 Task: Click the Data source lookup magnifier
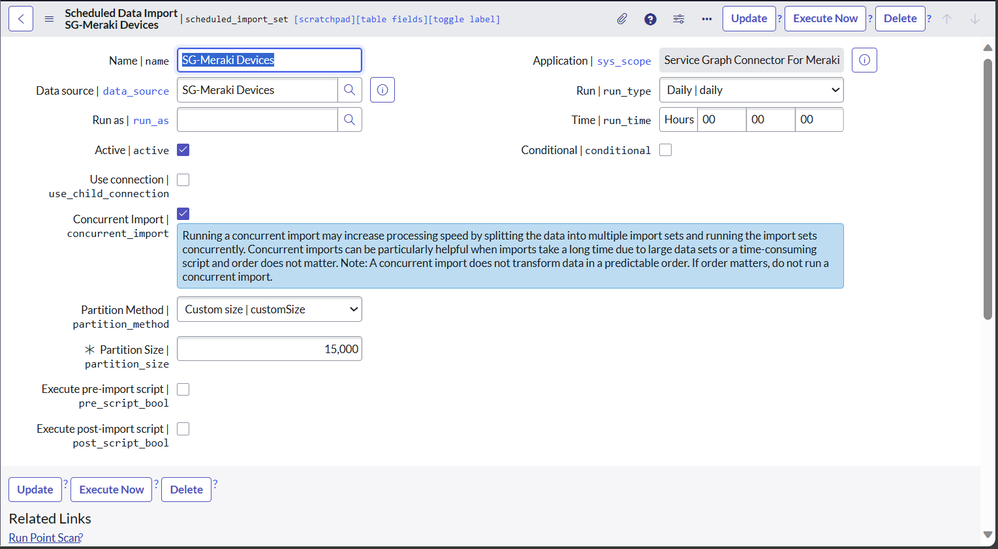click(x=350, y=90)
